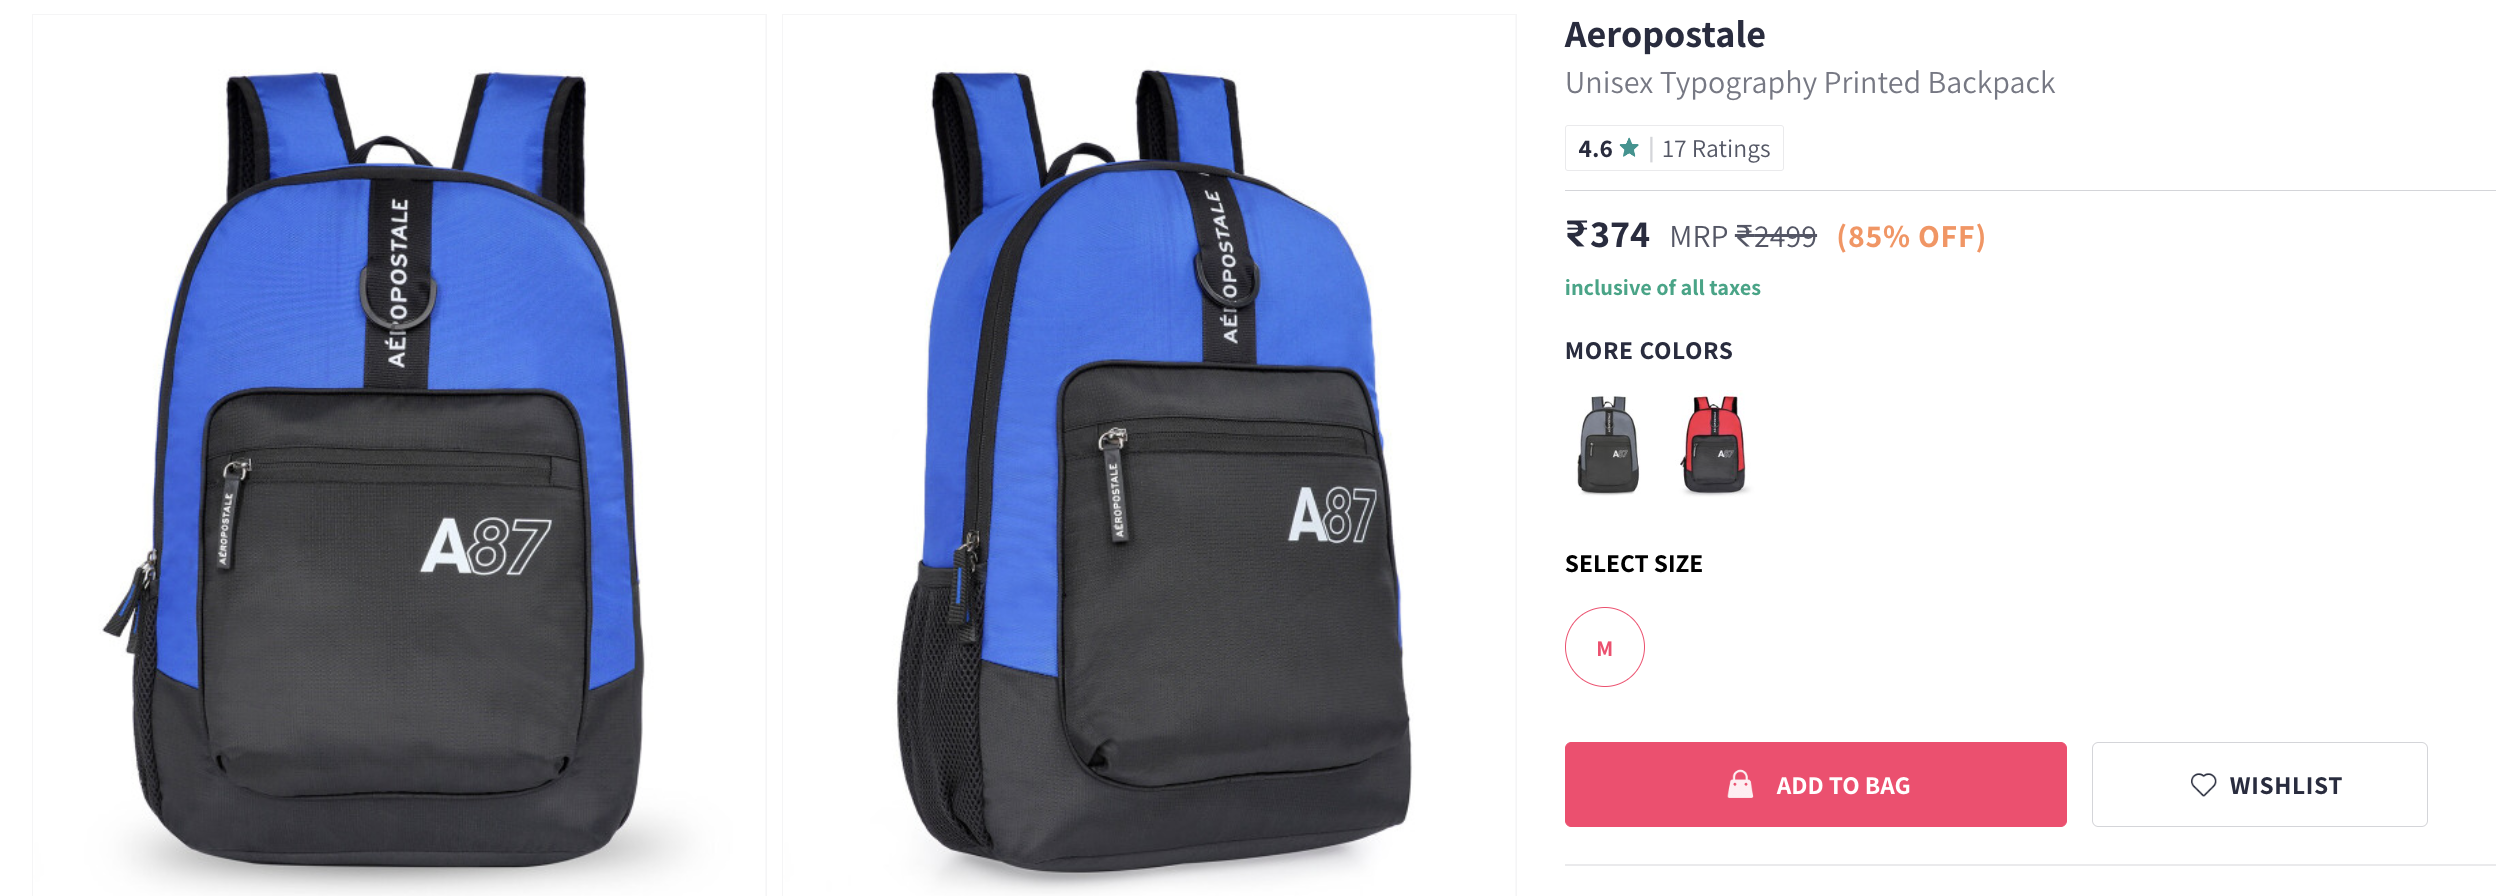This screenshot has width=2496, height=896.
Task: Save item with the Wishlist button
Action: point(2259,784)
